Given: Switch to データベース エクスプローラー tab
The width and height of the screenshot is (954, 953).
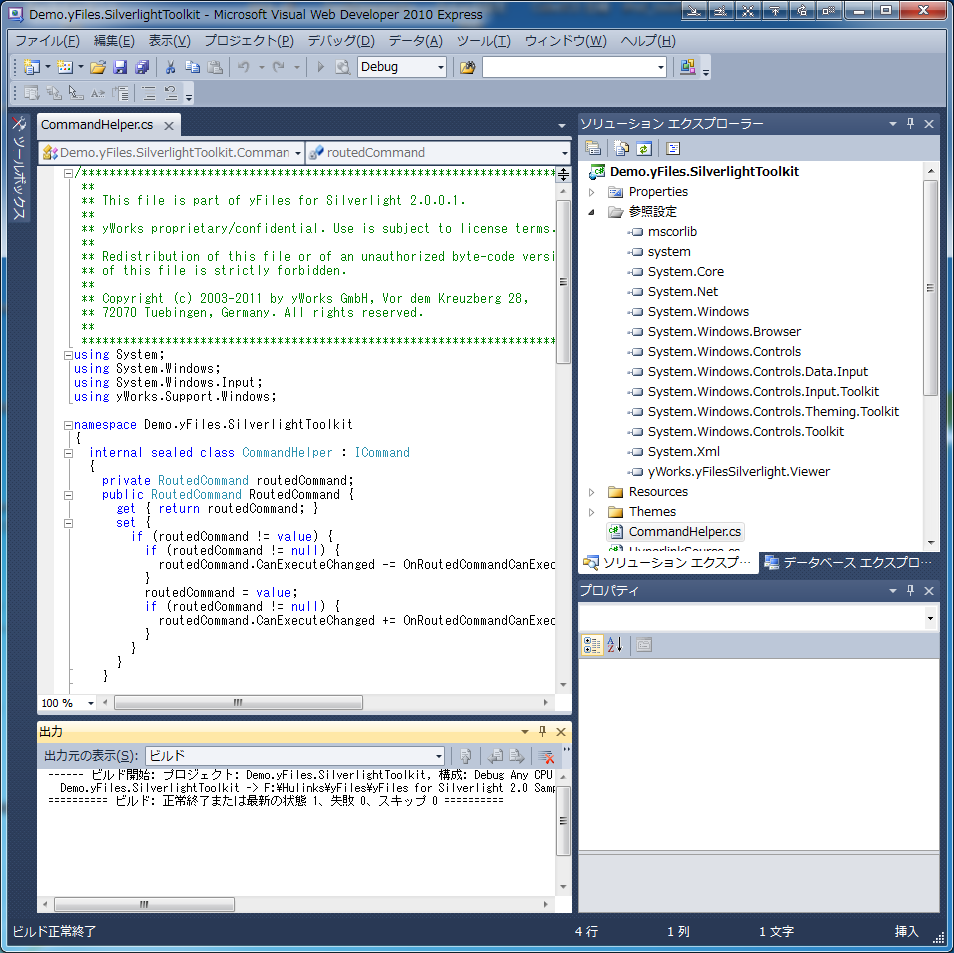Looking at the screenshot, I should point(849,562).
